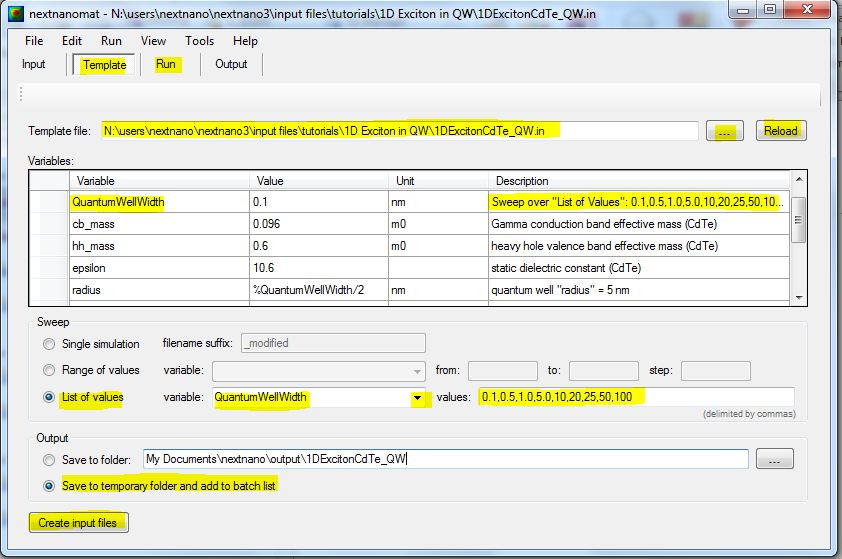The width and height of the screenshot is (842, 559).
Task: Click the variables table vertical scrollbar
Action: pos(798,220)
